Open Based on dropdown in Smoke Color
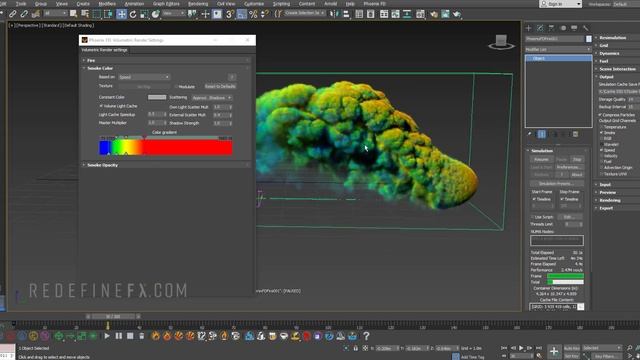This screenshot has width=640, height=360. tap(144, 77)
